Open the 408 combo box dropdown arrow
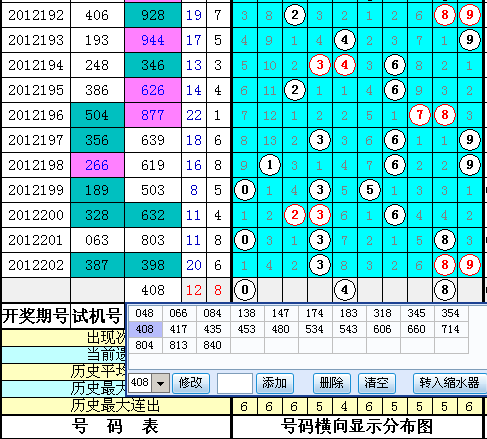 [x=160, y=383]
